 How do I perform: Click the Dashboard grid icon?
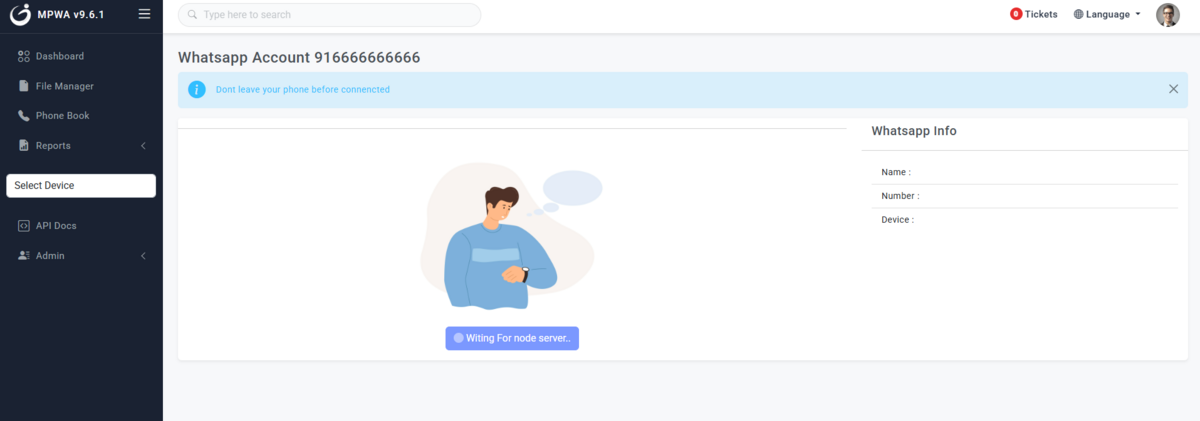(x=24, y=56)
